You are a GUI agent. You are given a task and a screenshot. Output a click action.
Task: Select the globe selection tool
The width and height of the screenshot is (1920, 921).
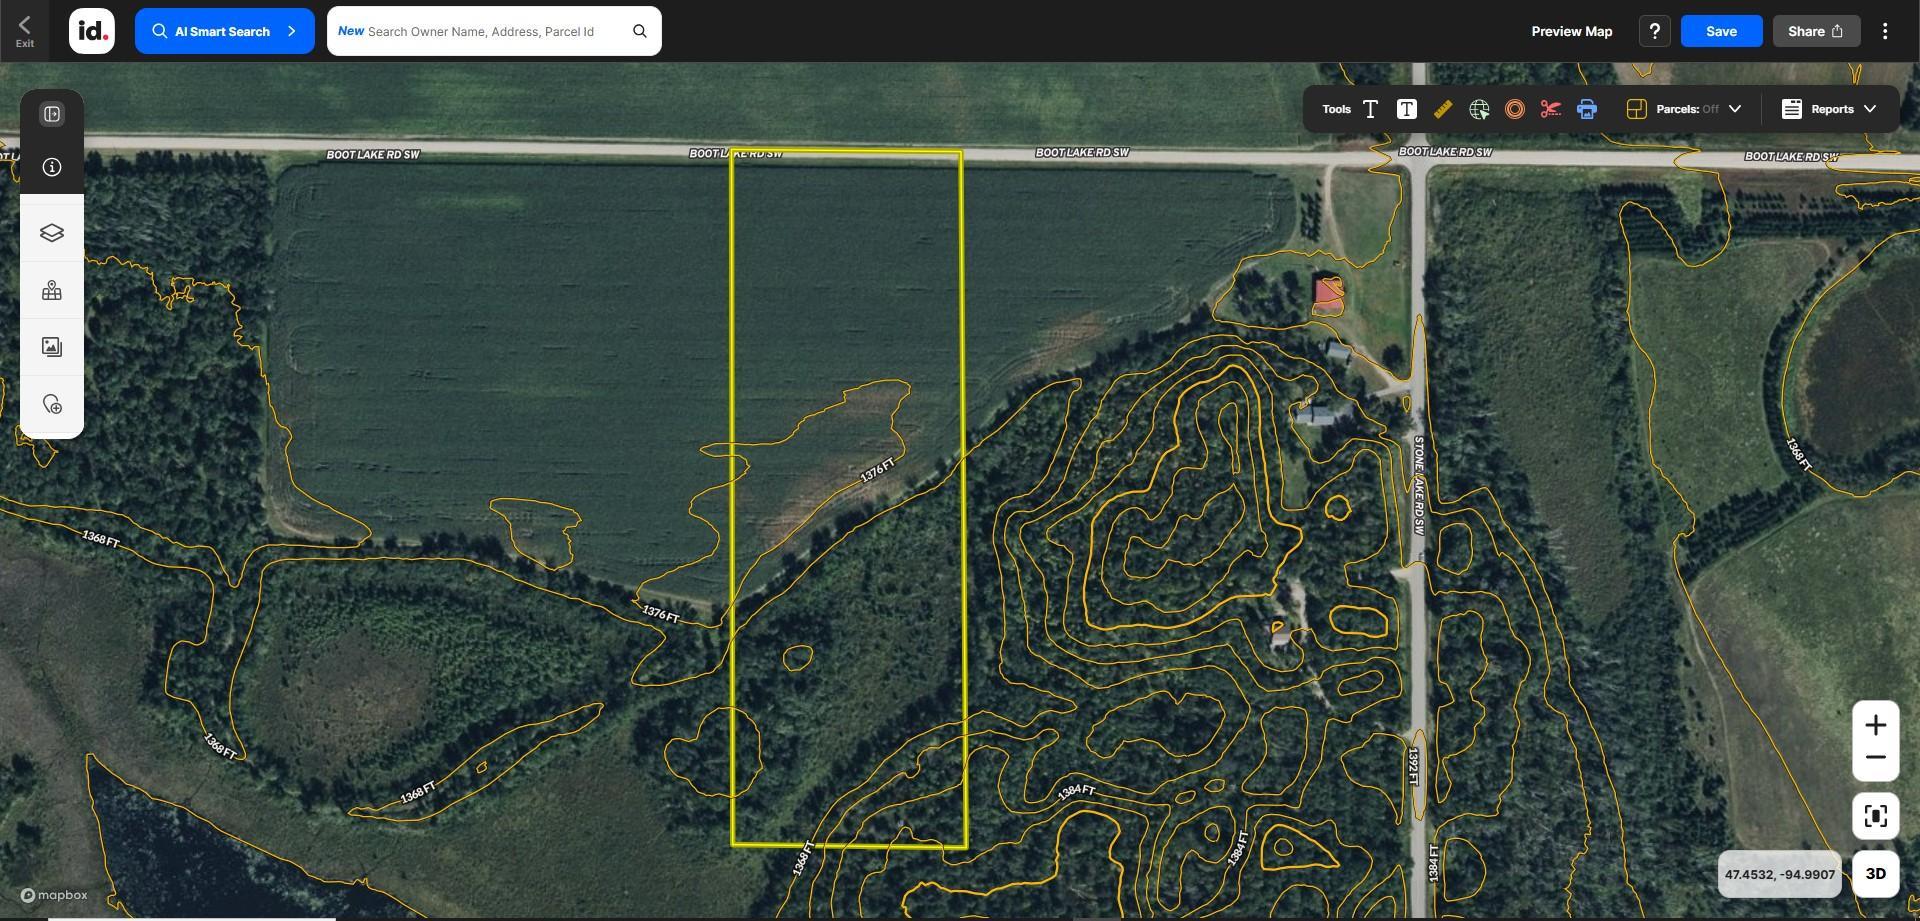[1479, 109]
